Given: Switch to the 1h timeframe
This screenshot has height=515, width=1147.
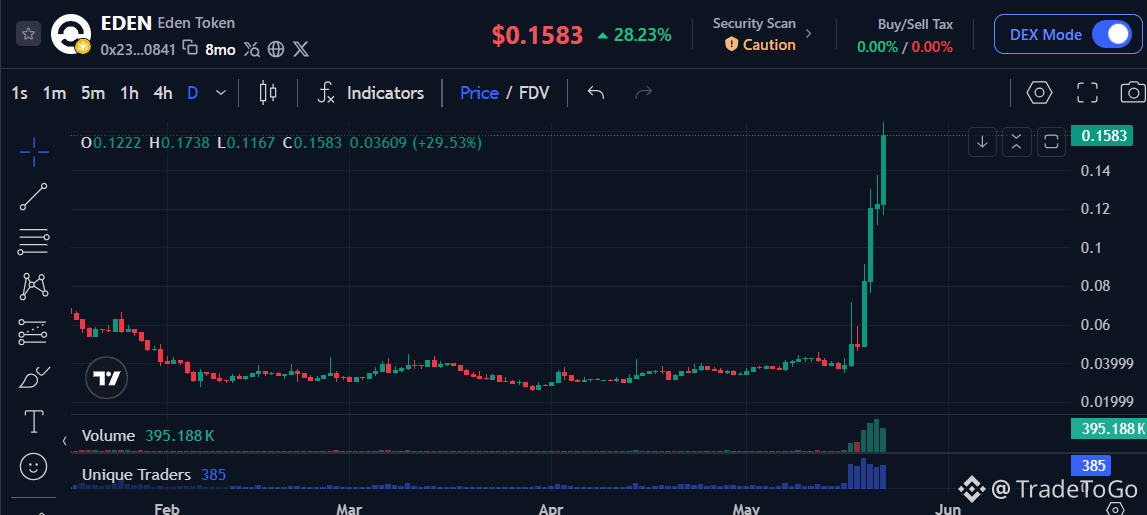Looking at the screenshot, I should (x=129, y=93).
